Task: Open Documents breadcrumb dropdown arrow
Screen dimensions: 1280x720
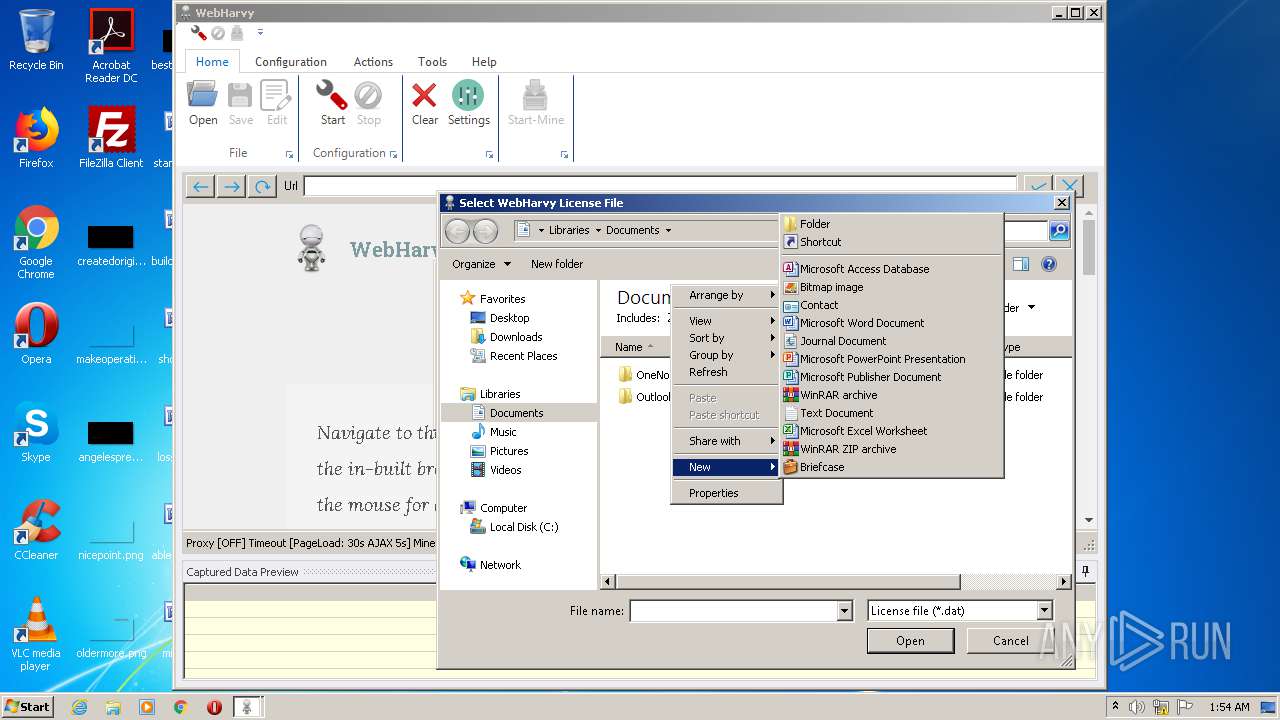Action: point(668,230)
